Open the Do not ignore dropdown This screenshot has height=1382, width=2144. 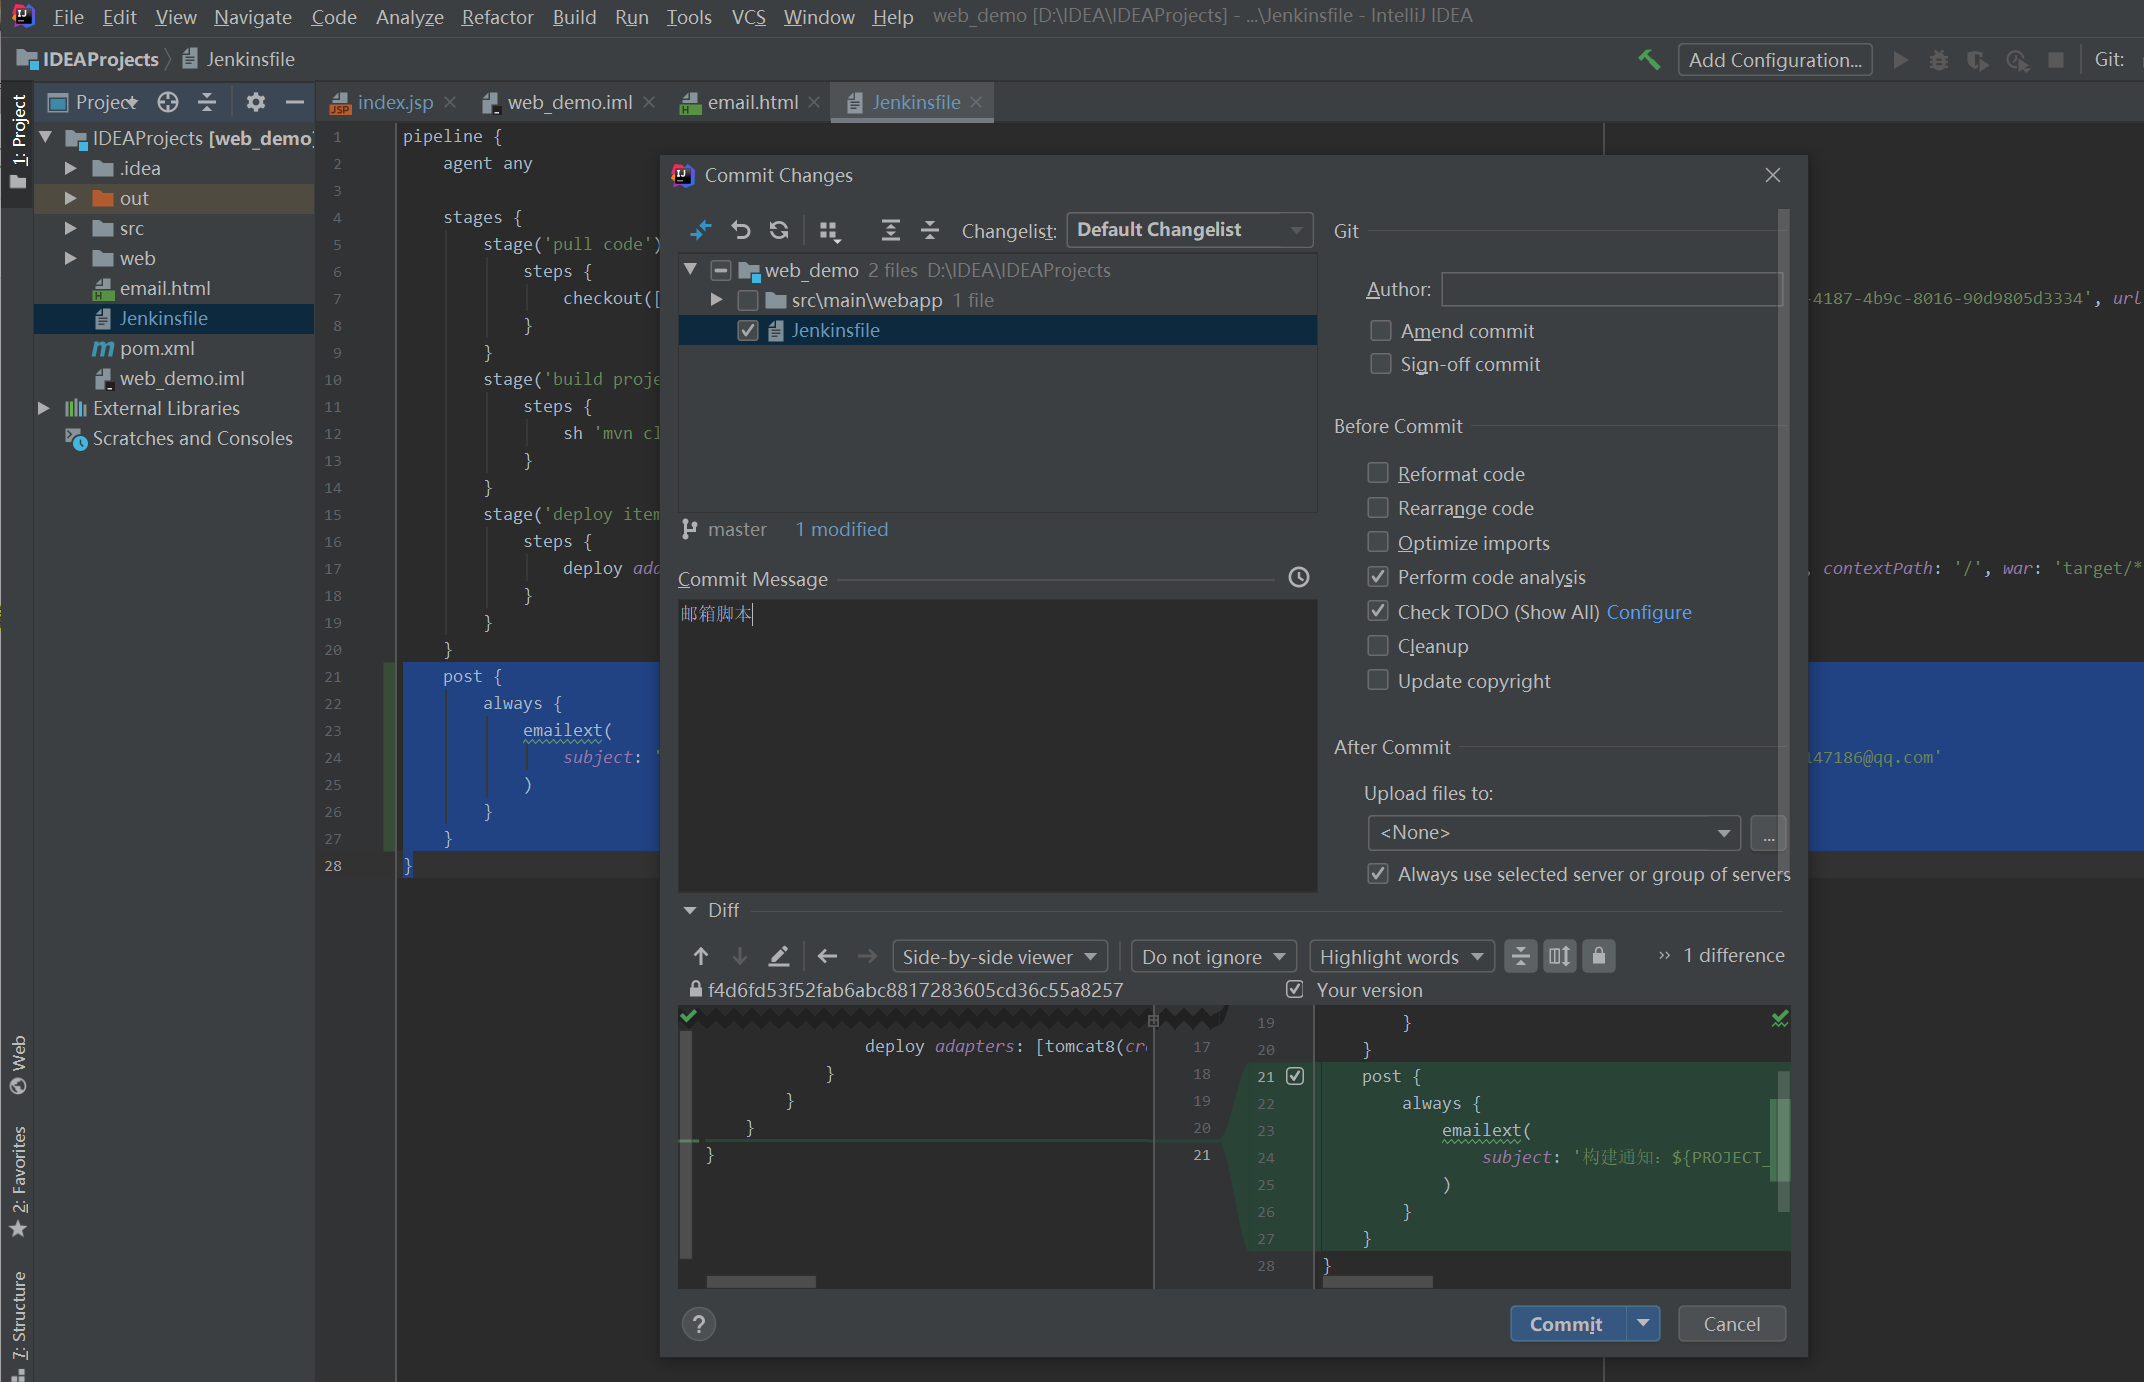pos(1214,956)
